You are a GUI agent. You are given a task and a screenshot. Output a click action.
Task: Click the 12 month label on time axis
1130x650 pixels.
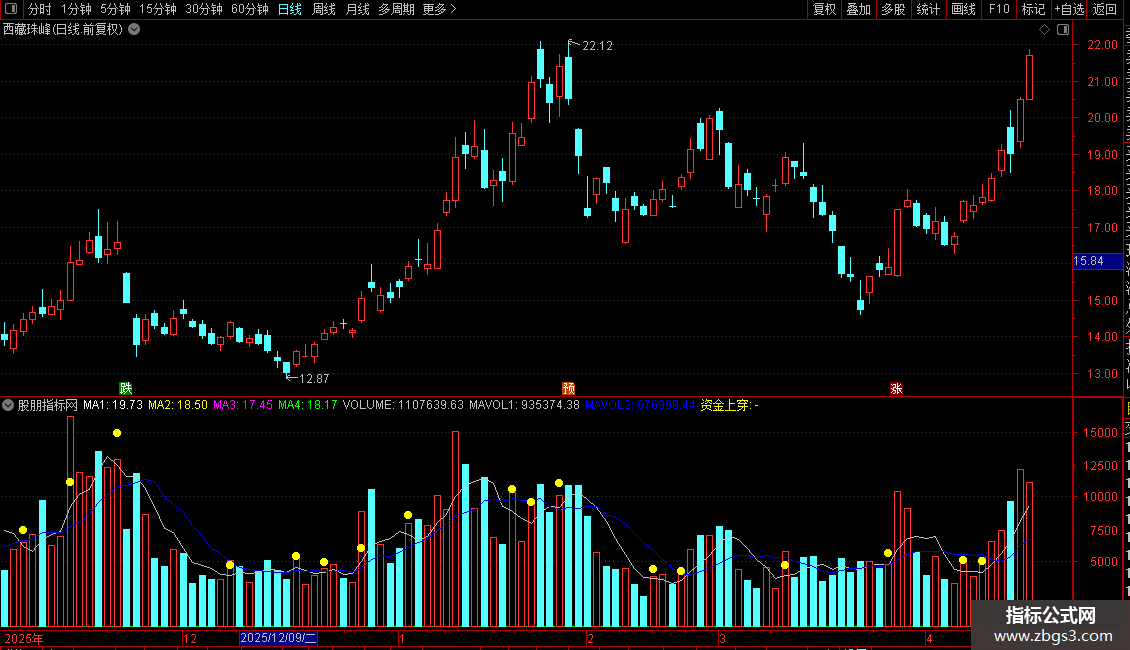[x=190, y=638]
